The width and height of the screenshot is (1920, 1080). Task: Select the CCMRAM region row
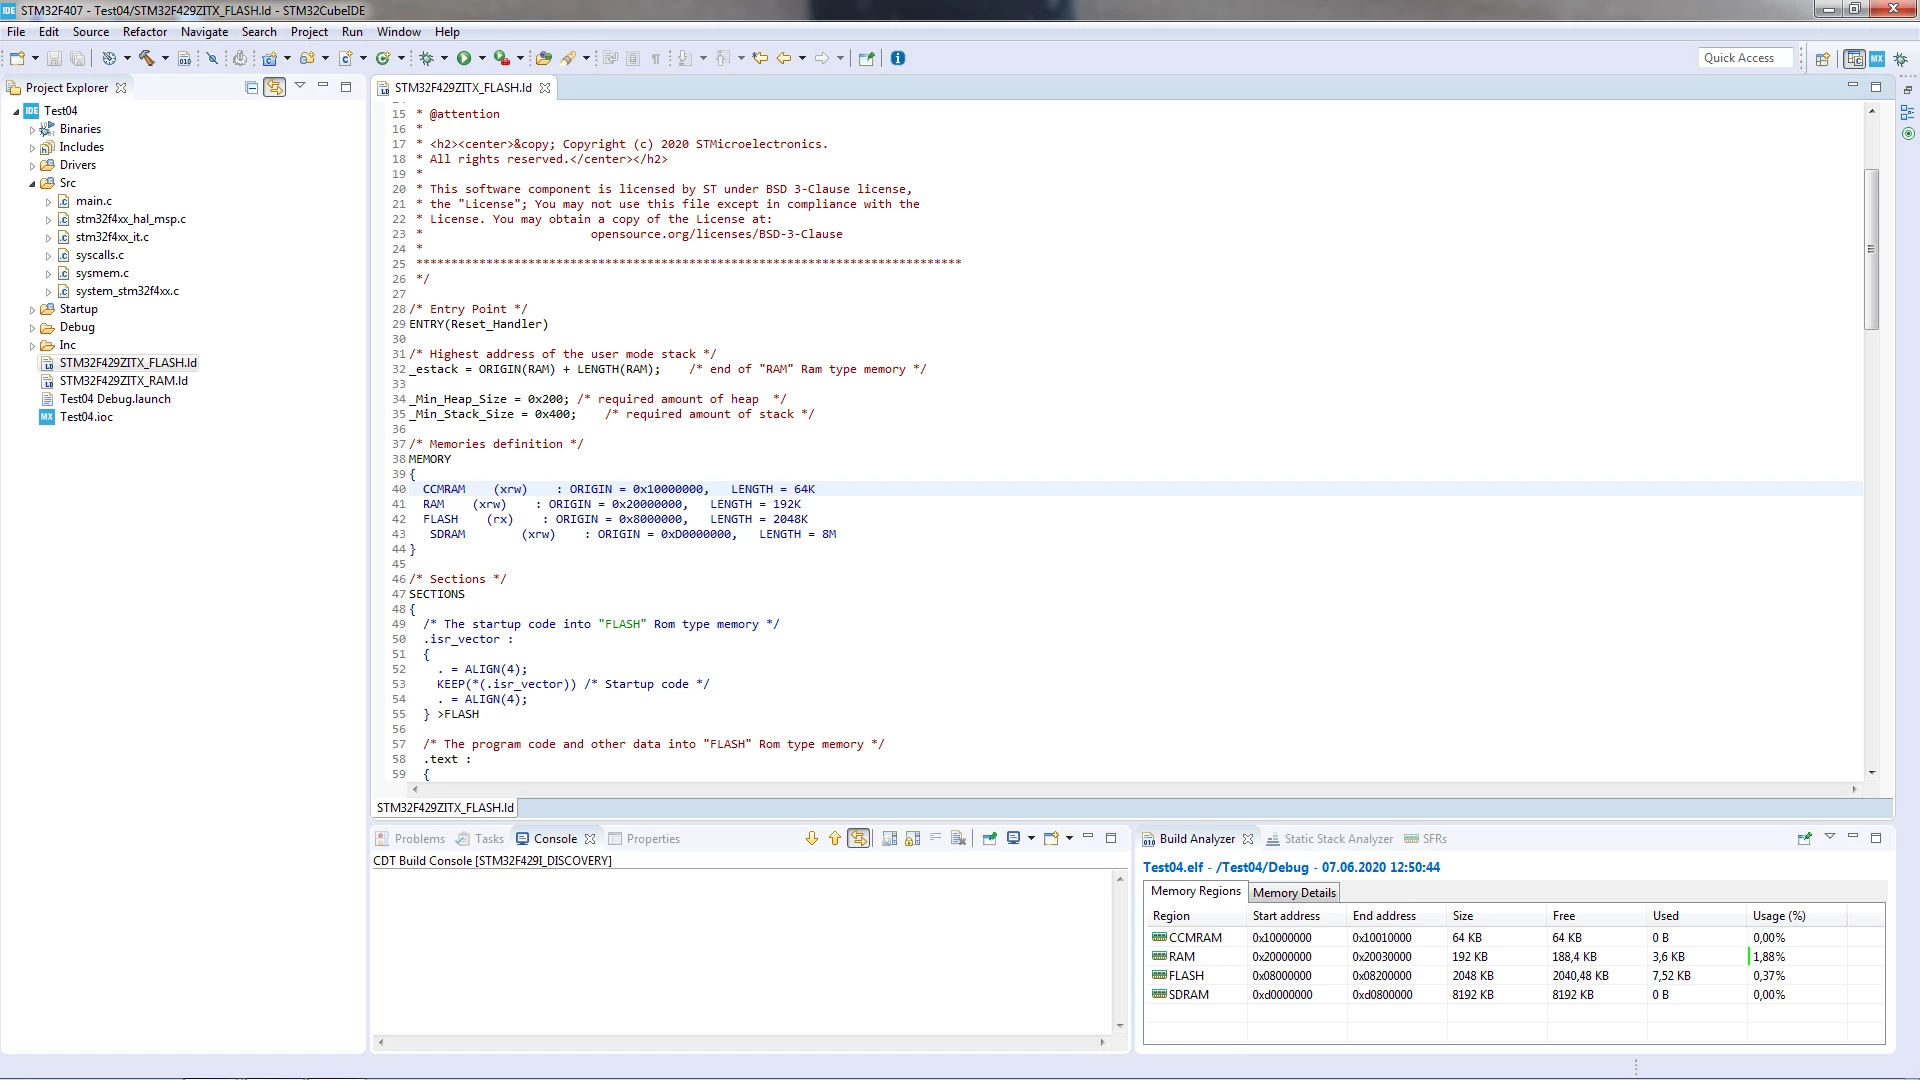(1514, 938)
